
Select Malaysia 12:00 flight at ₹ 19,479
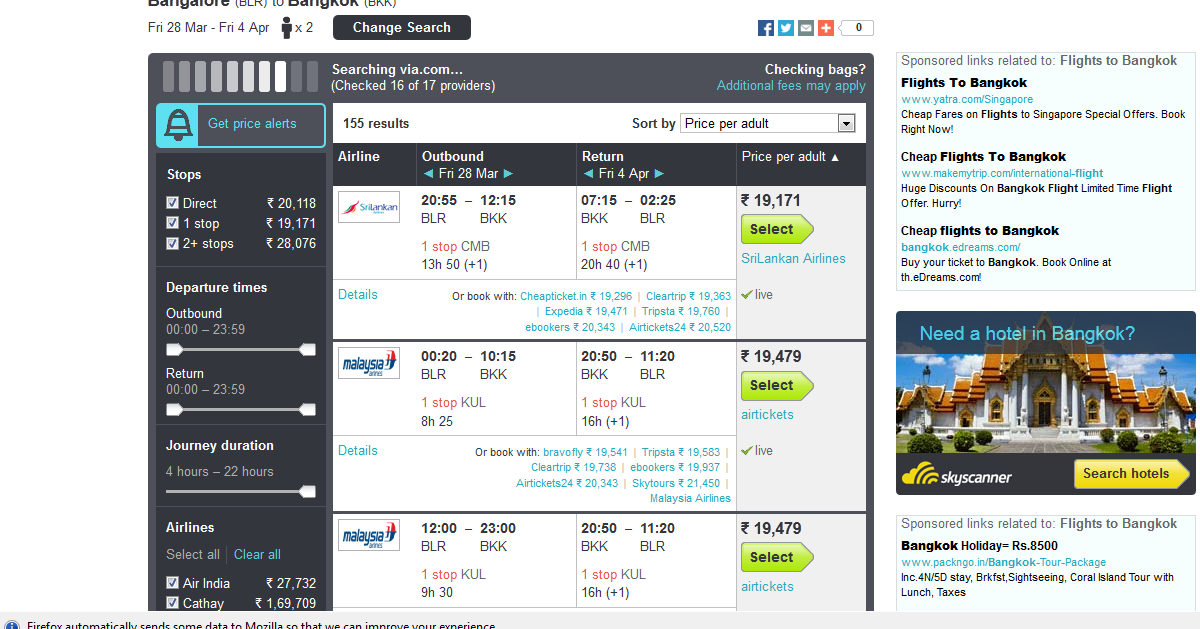[777, 557]
